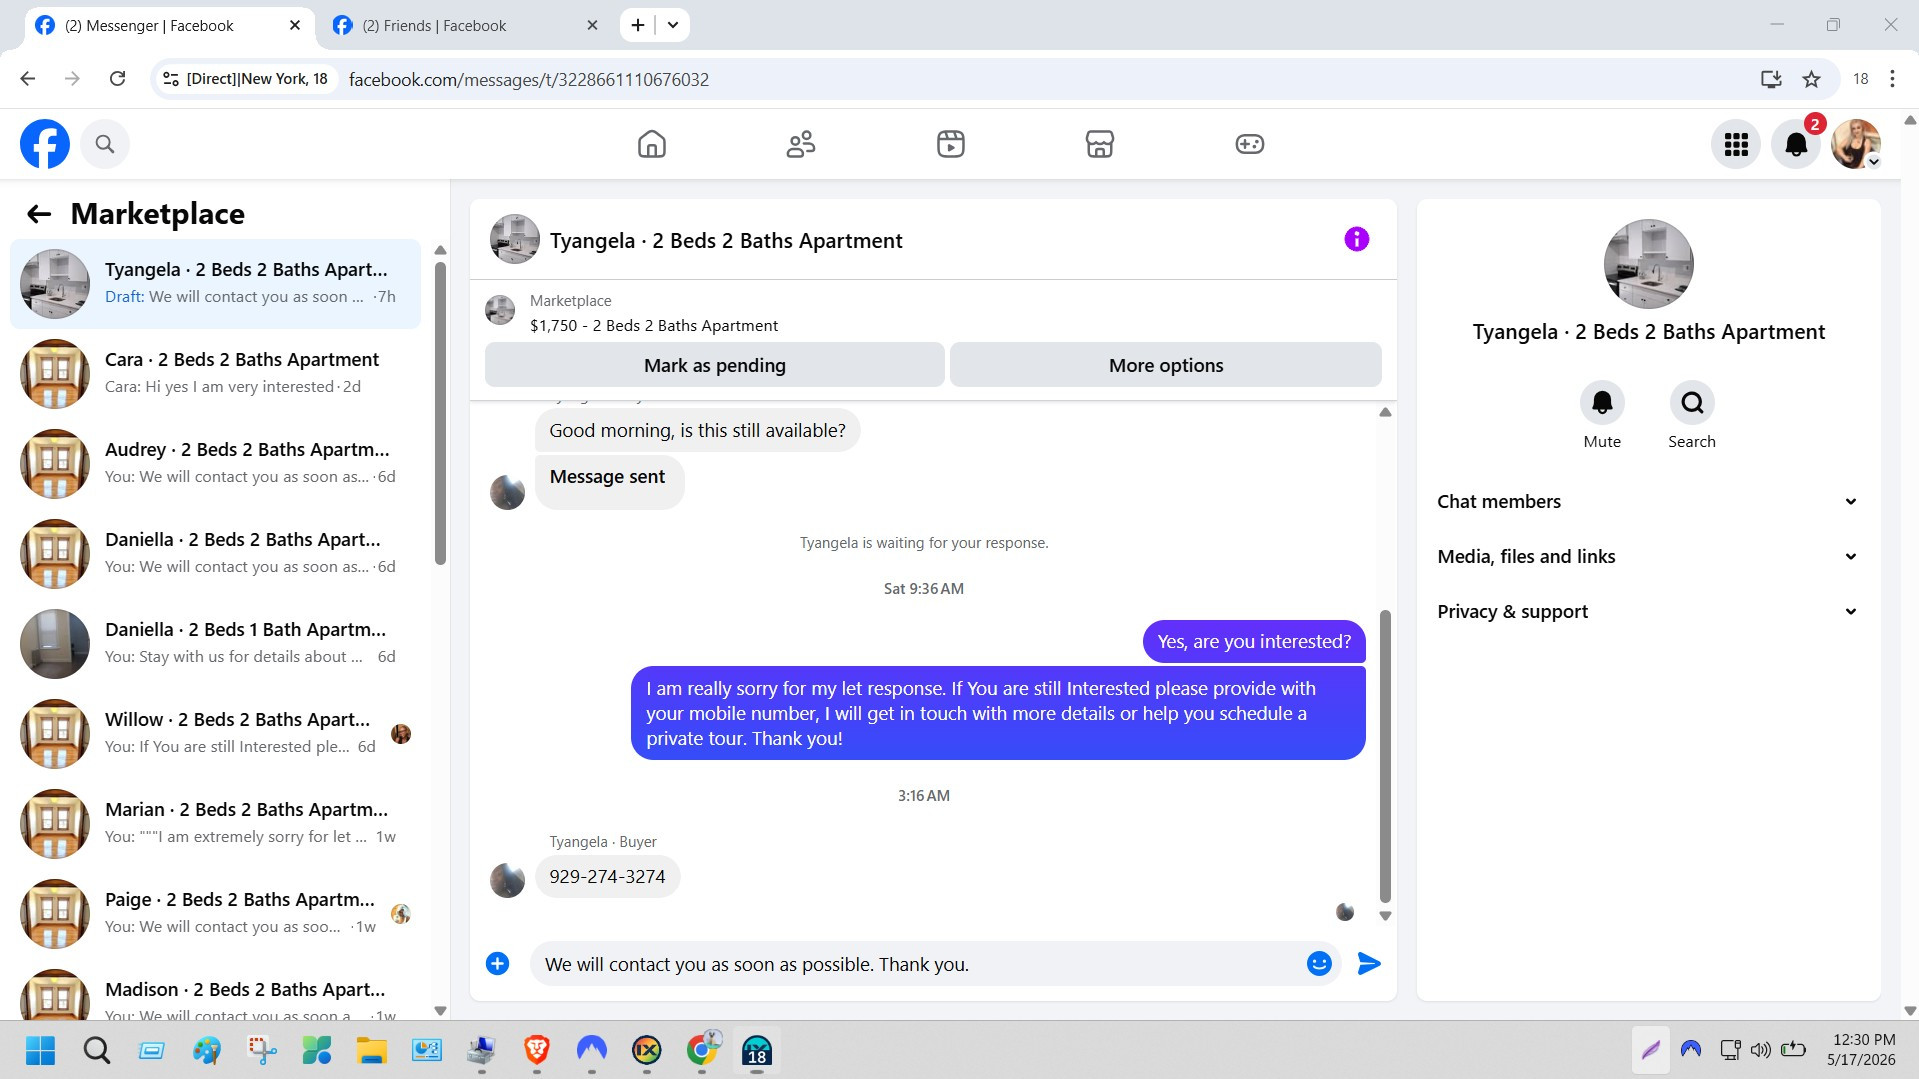Screen dimensions: 1919x1079
Task: Open Windows taskbar search
Action: pyautogui.click(x=96, y=1051)
